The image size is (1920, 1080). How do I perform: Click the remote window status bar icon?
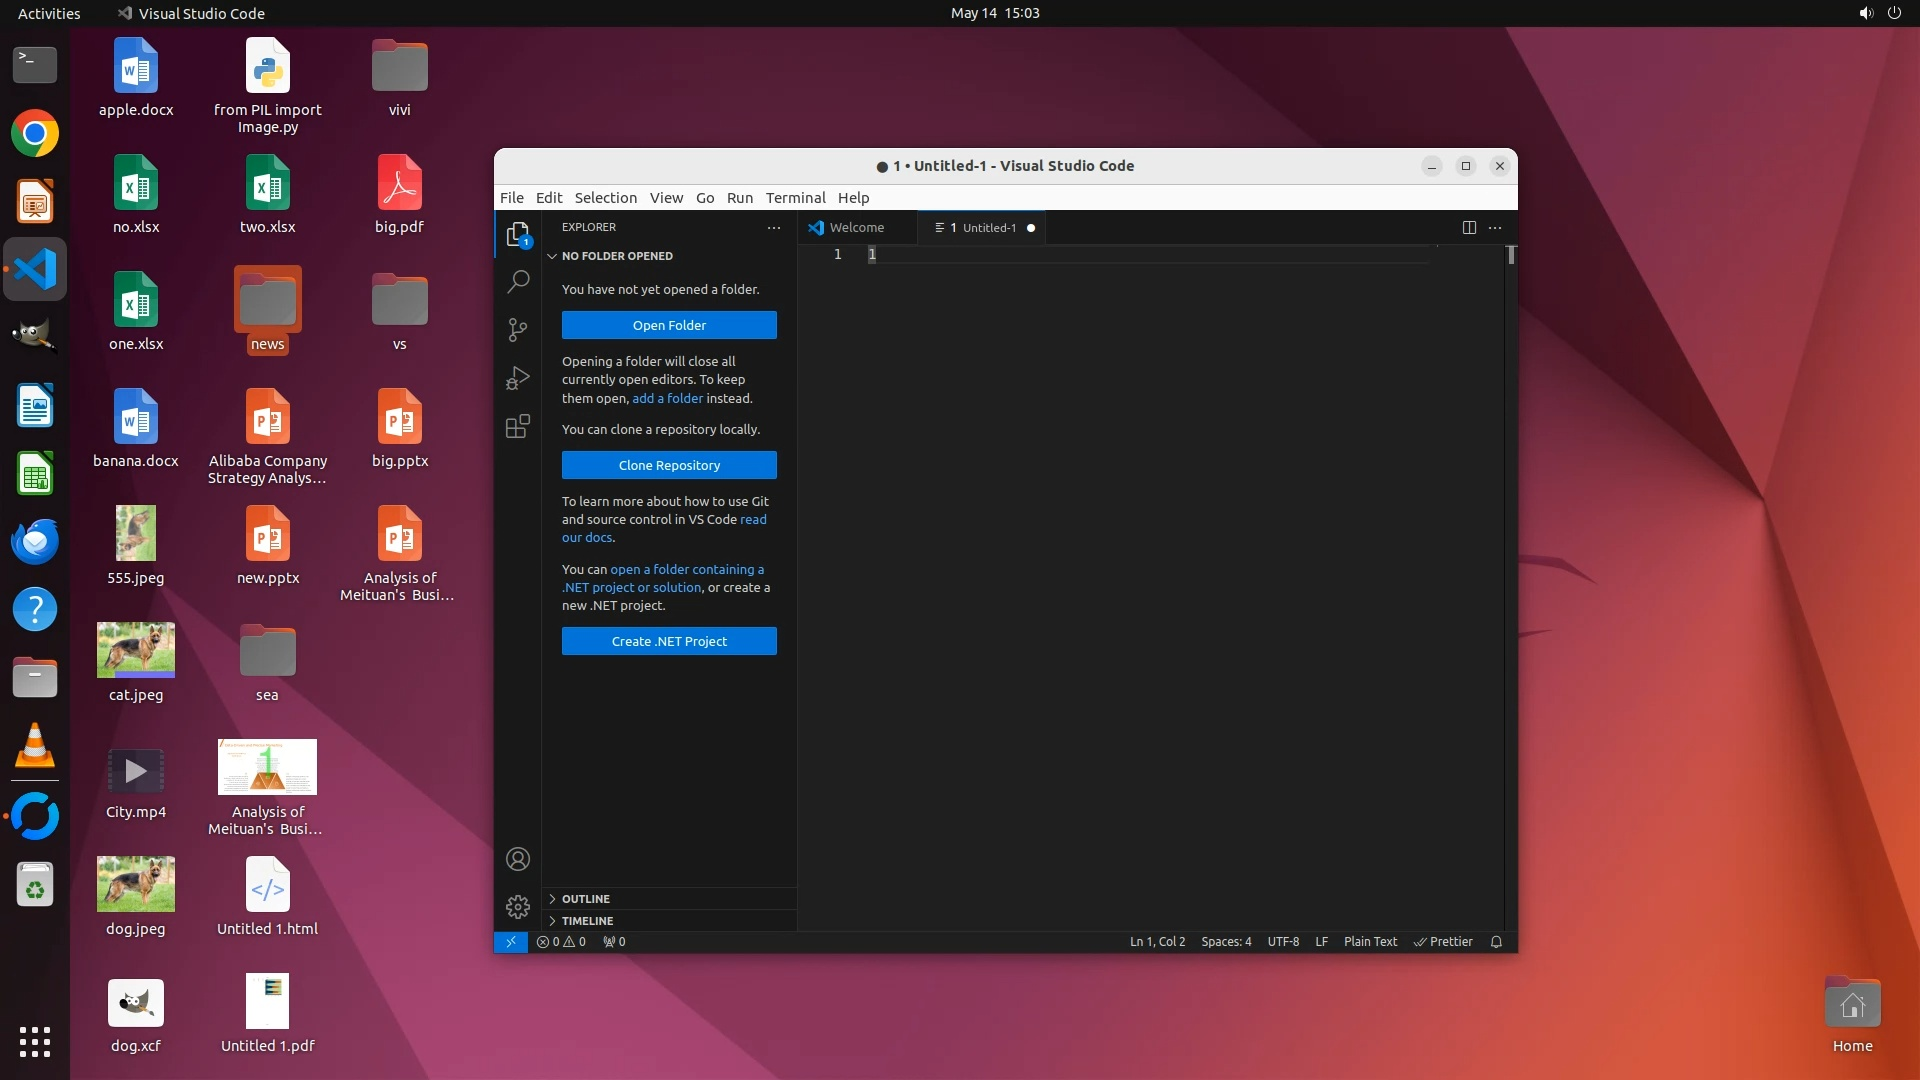coord(510,942)
